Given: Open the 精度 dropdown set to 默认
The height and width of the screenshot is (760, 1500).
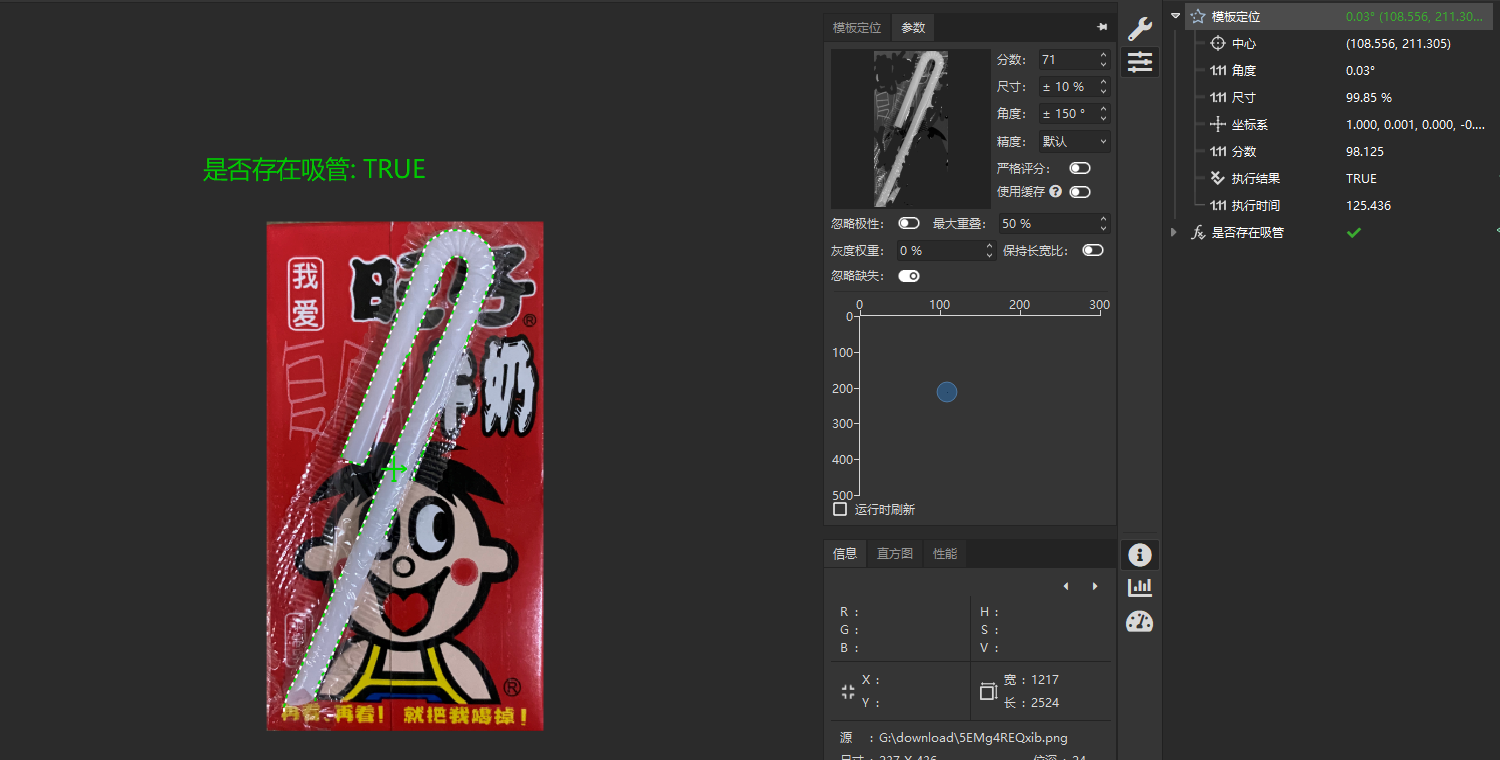Looking at the screenshot, I should (x=1074, y=141).
